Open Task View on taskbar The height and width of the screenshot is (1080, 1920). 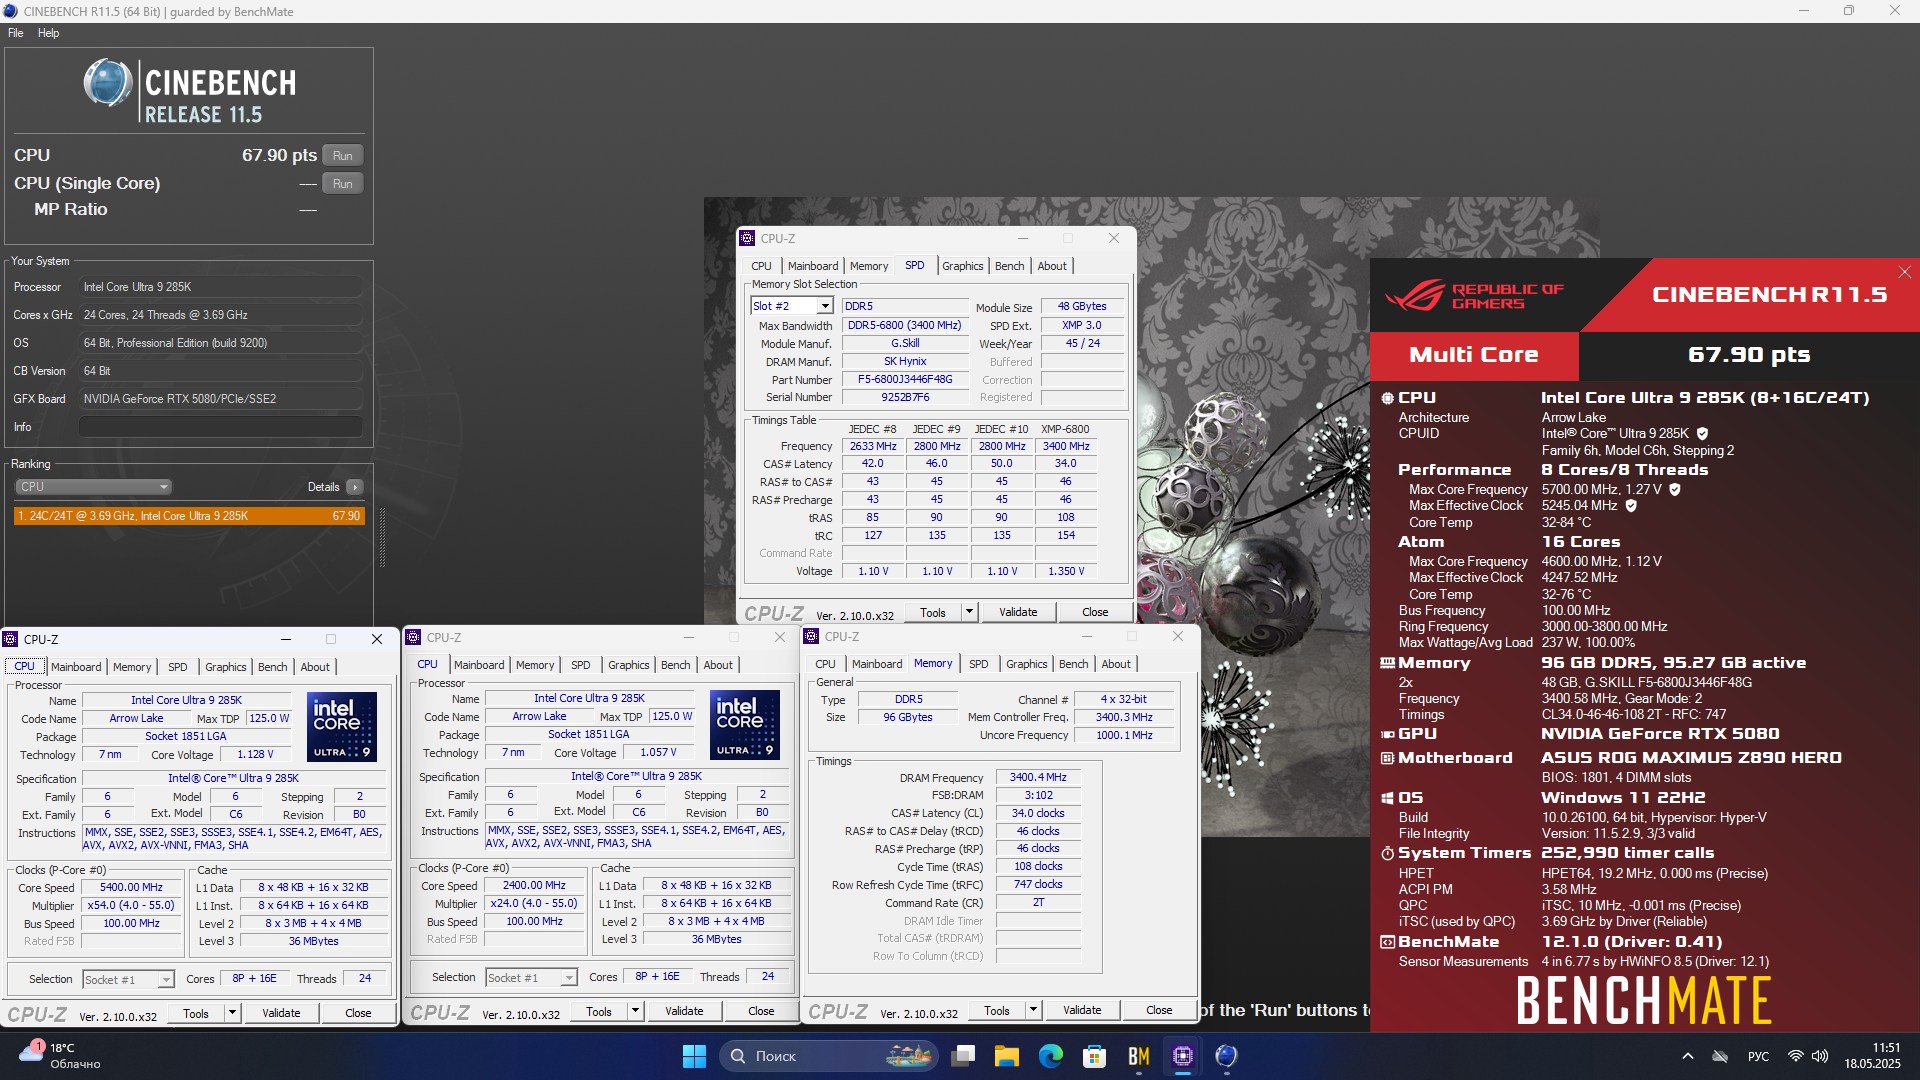coord(964,1056)
